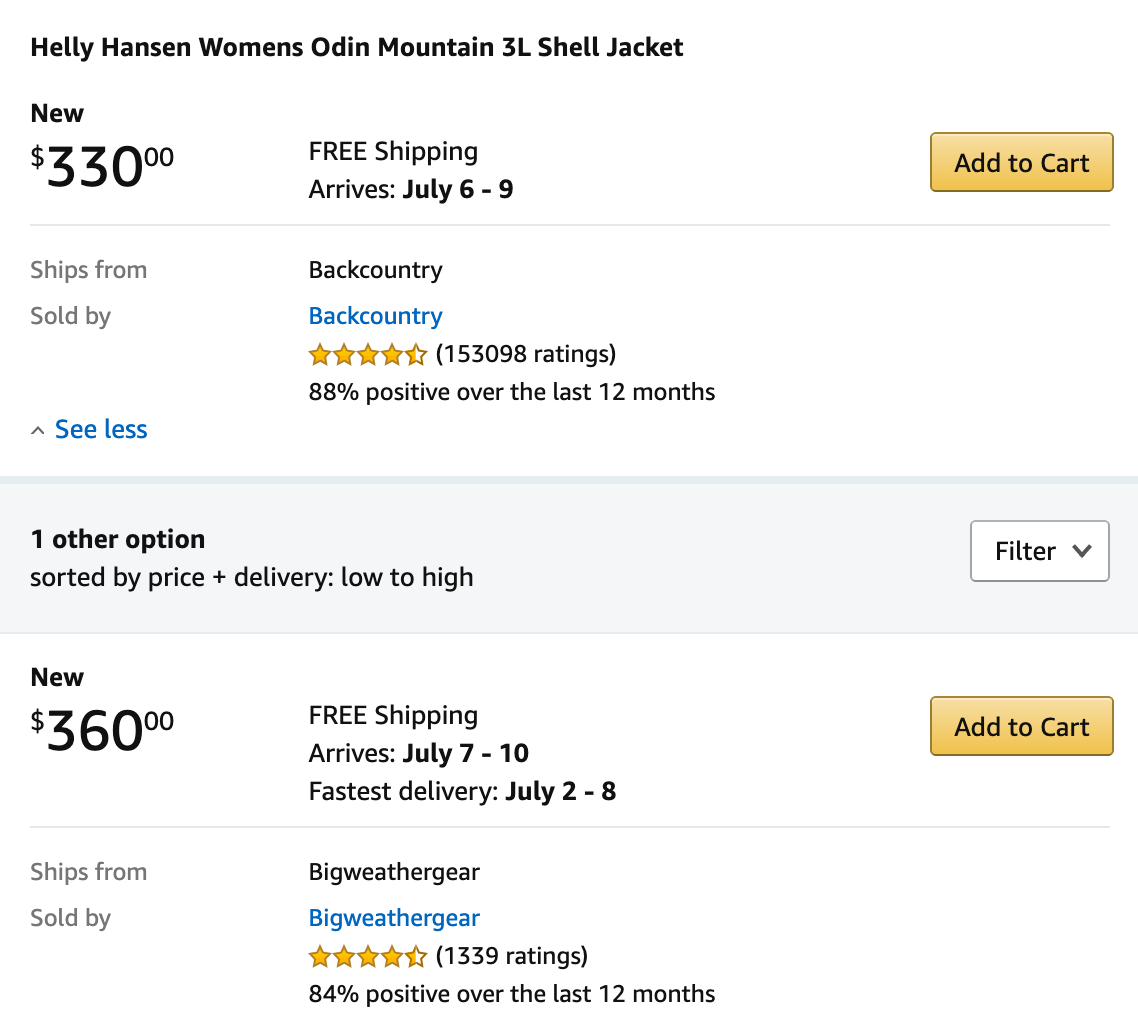The width and height of the screenshot is (1138, 1032).
Task: Click Backcountry's 88% positive feedback text
Action: (x=511, y=391)
